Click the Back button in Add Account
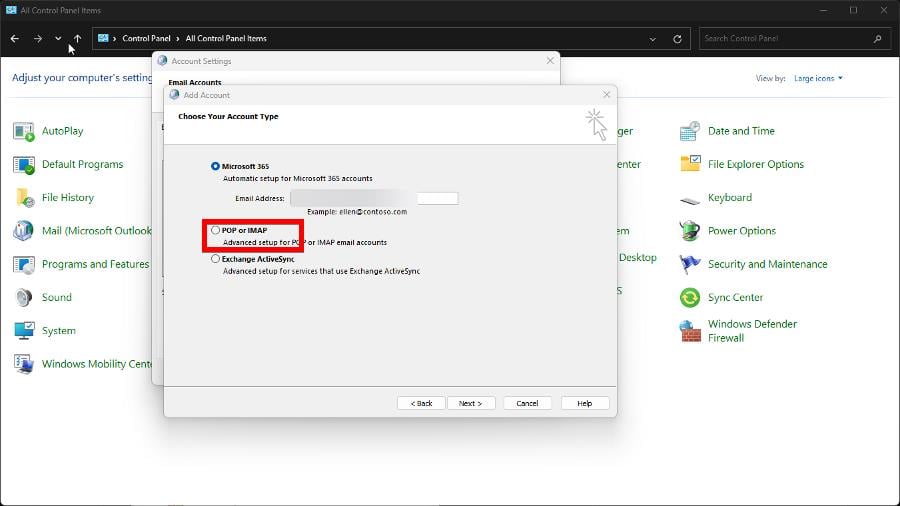The height and width of the screenshot is (506, 900). tap(421, 403)
